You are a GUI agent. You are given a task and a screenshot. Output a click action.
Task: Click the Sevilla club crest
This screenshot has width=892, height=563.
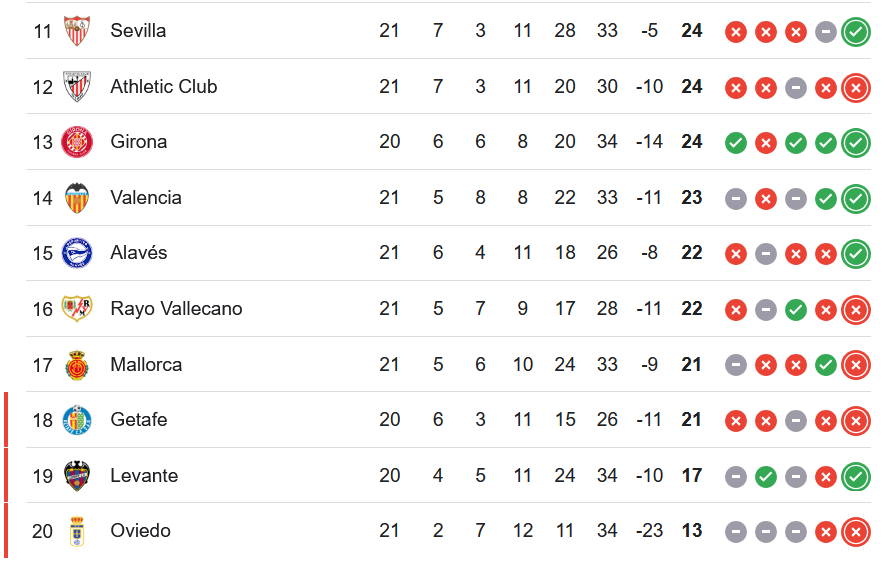click(x=77, y=31)
